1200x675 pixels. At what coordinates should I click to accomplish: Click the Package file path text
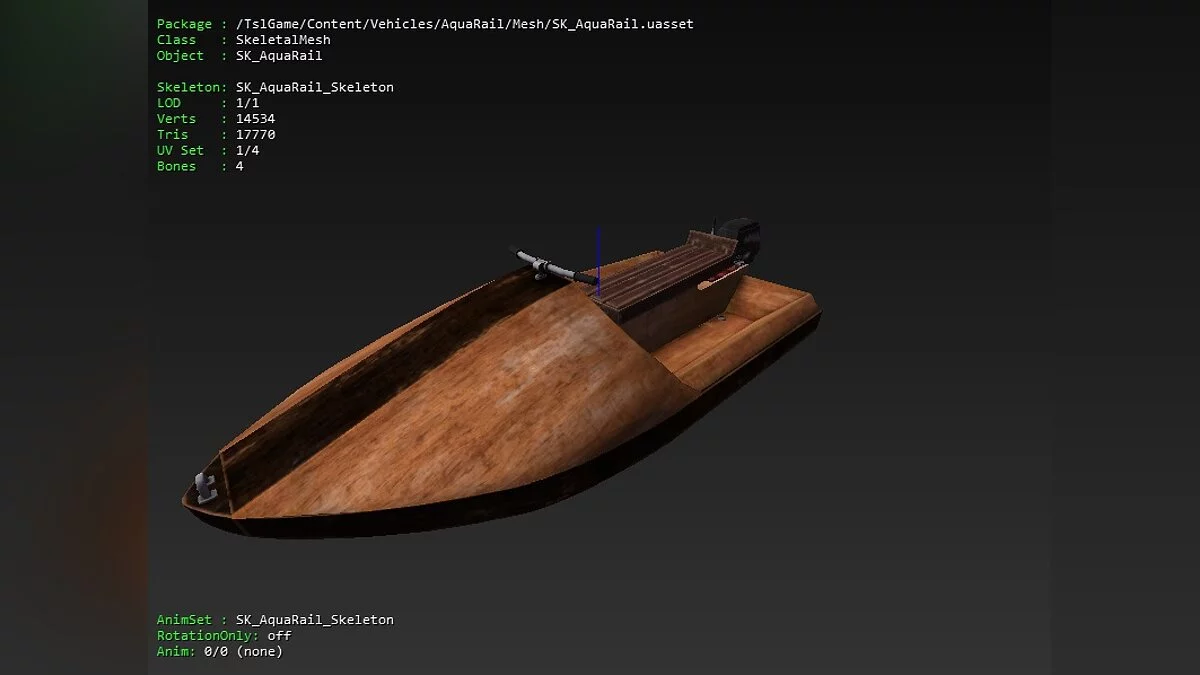(x=464, y=24)
